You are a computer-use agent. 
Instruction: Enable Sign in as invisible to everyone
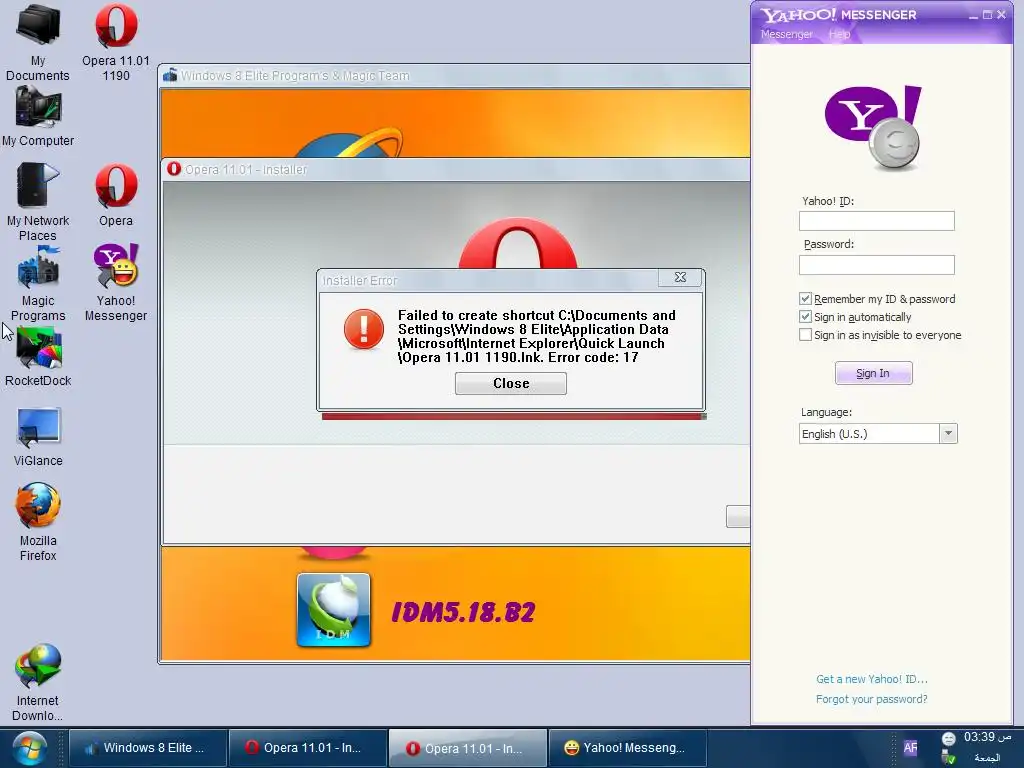pyautogui.click(x=805, y=334)
